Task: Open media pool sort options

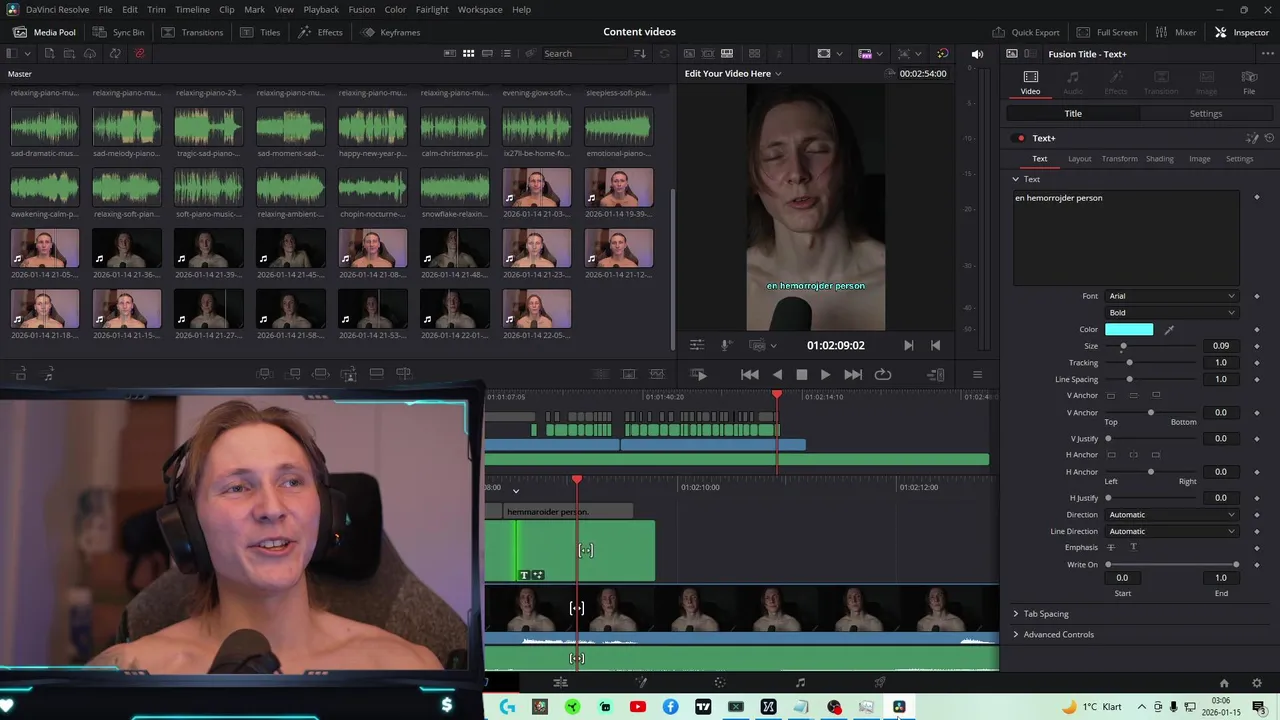Action: coord(640,53)
